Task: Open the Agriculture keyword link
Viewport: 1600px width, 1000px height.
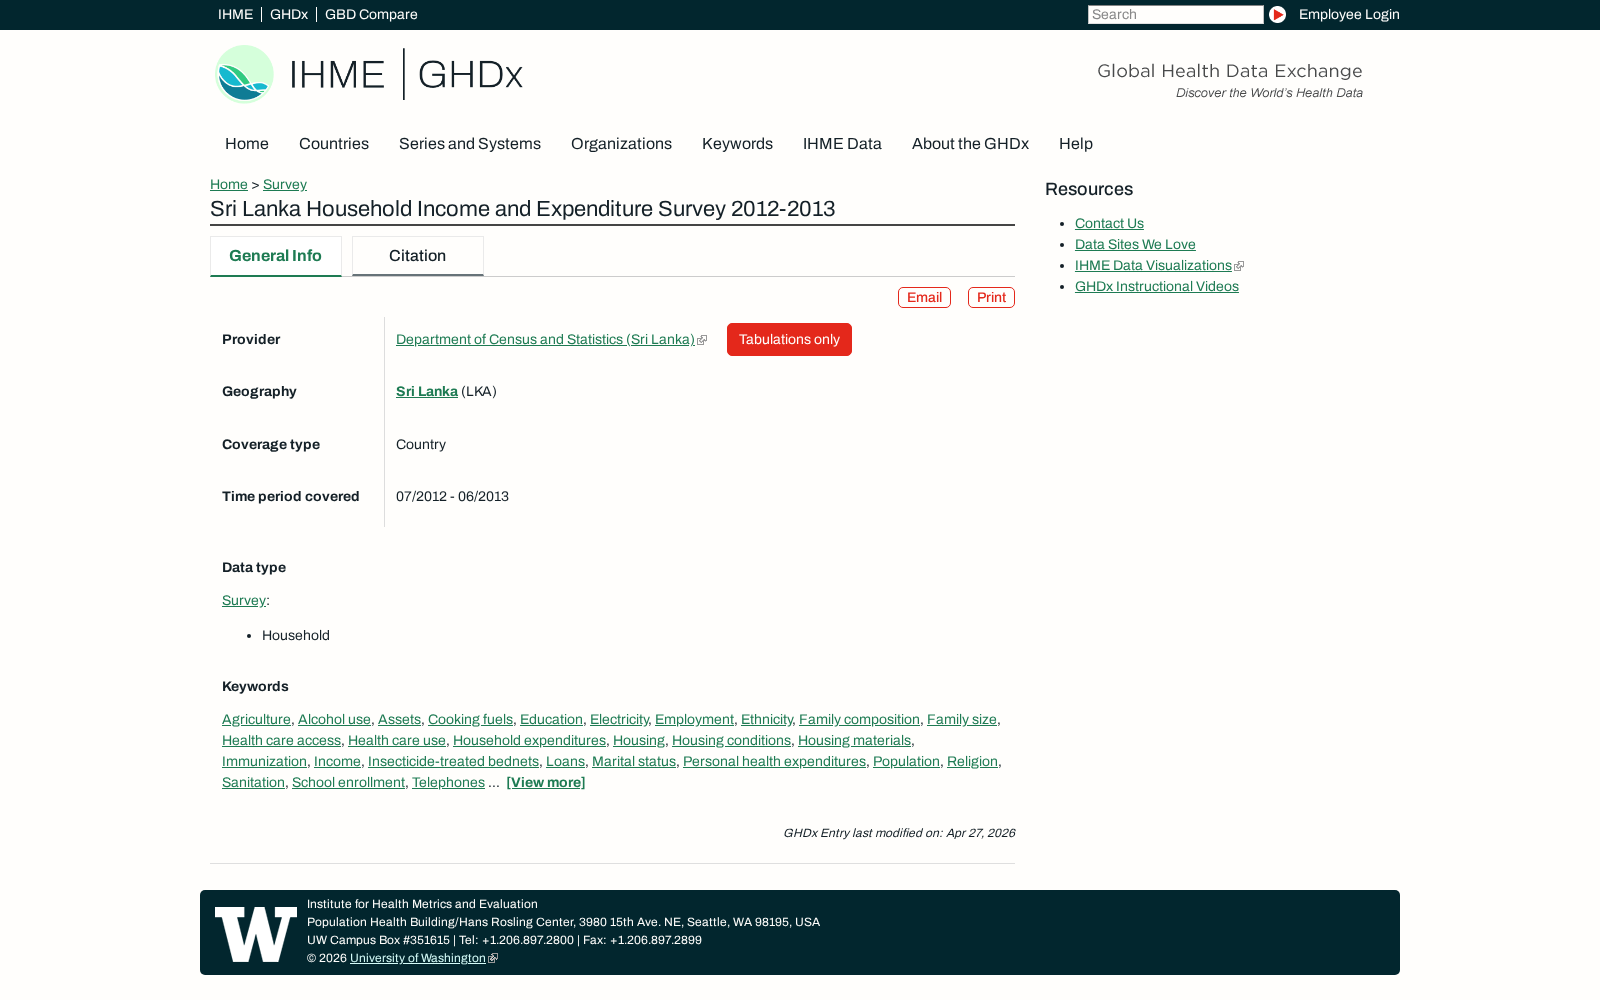Action: click(256, 720)
